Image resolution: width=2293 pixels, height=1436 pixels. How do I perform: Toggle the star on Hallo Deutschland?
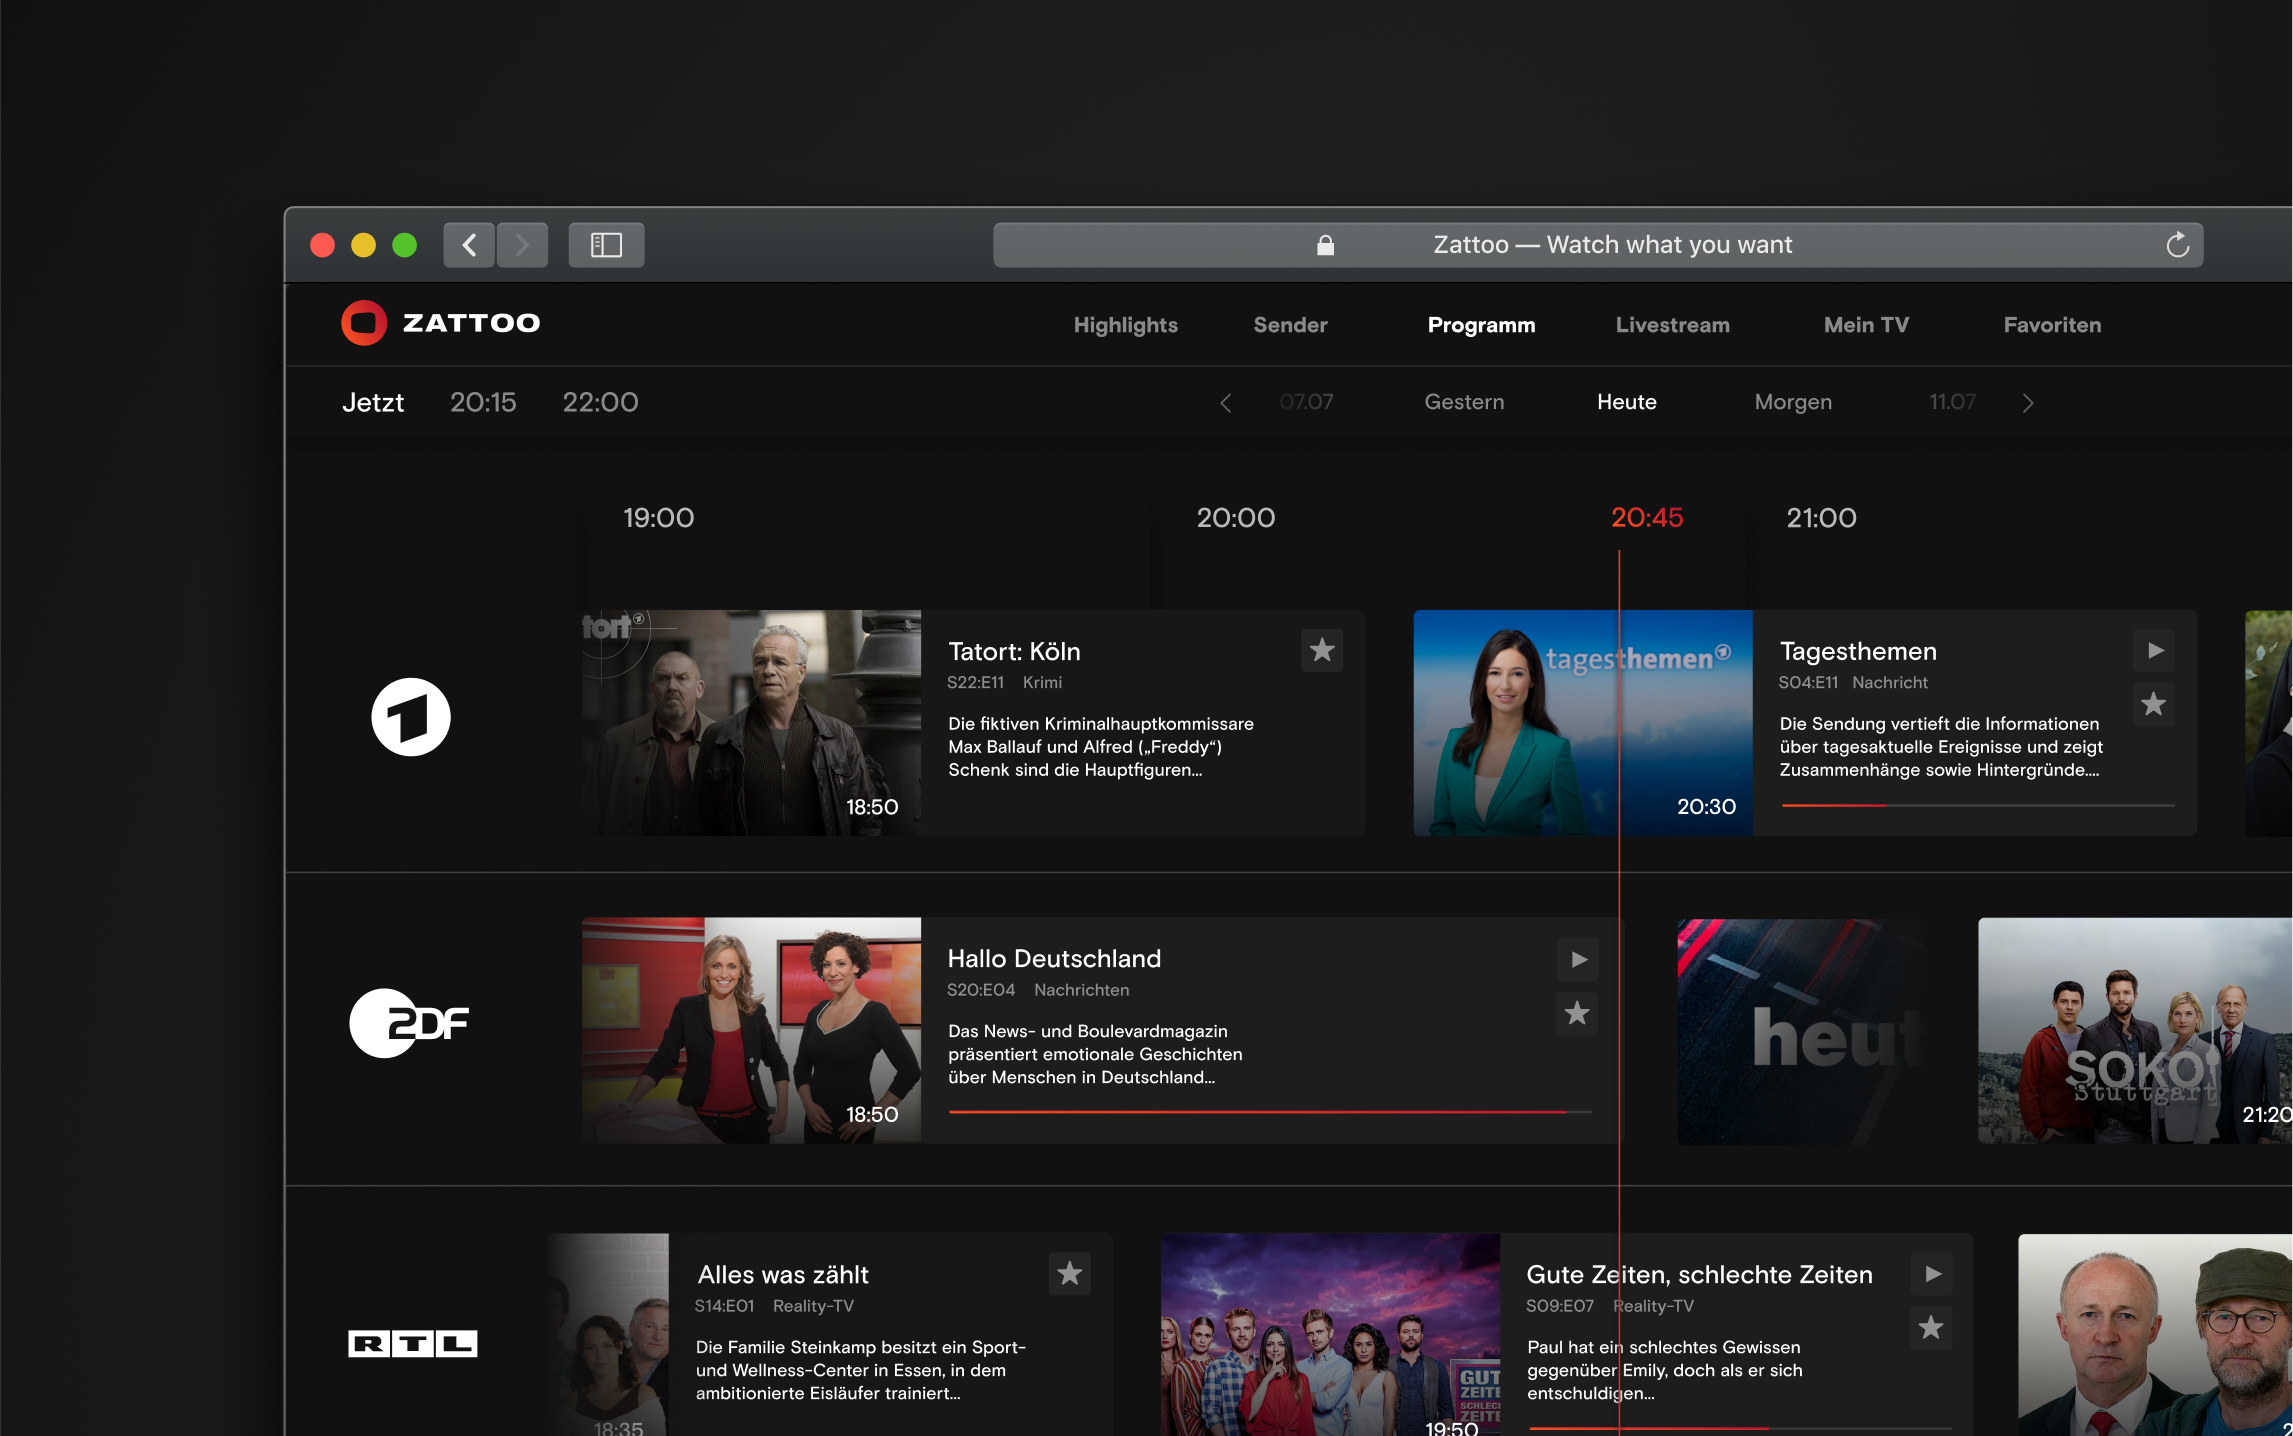pyautogui.click(x=1578, y=1013)
